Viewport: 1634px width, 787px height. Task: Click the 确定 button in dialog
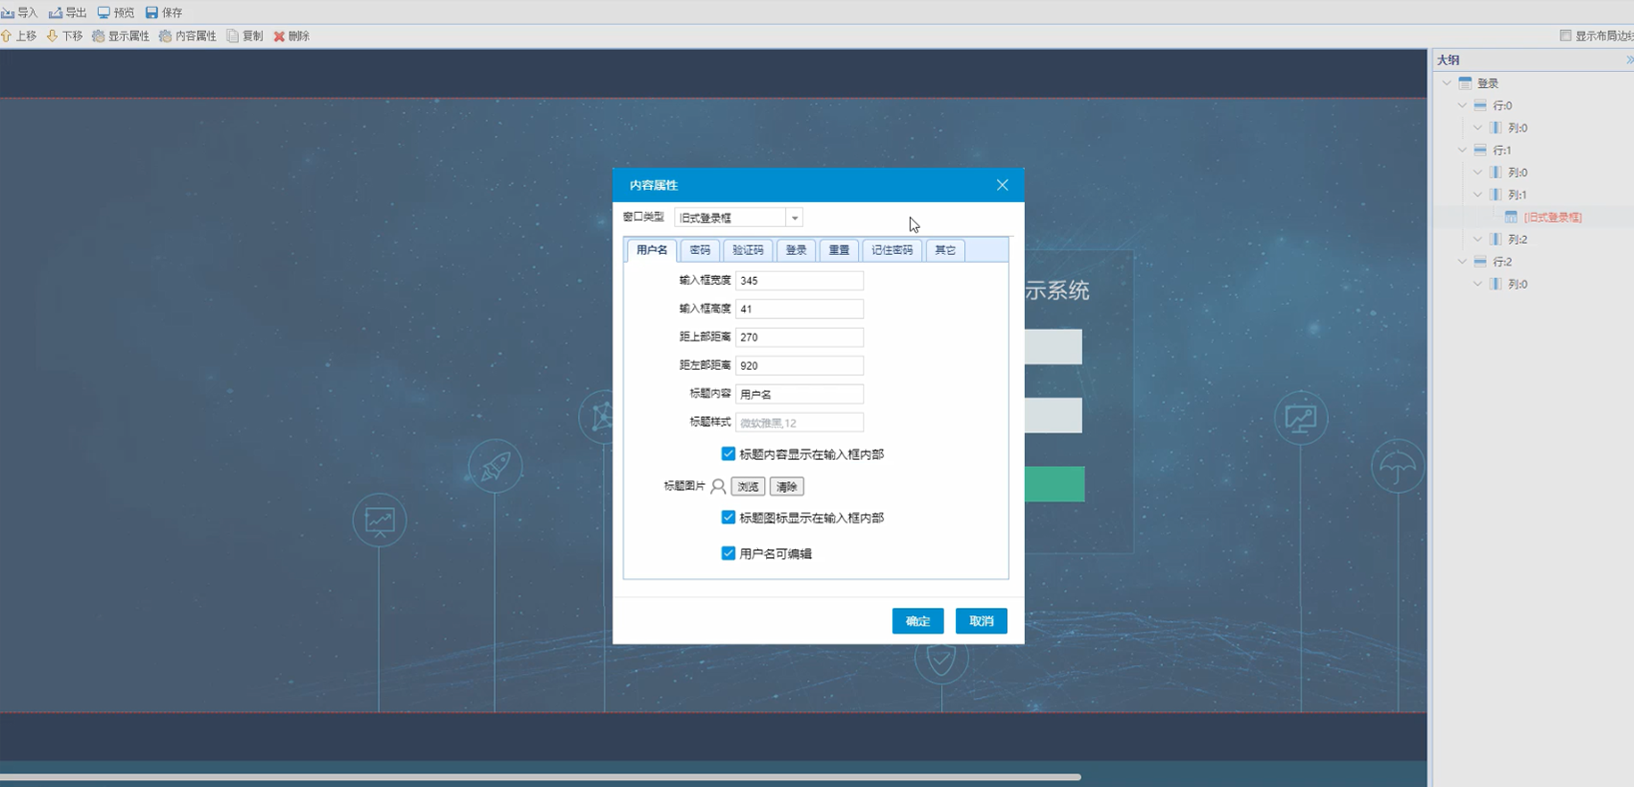[917, 621]
